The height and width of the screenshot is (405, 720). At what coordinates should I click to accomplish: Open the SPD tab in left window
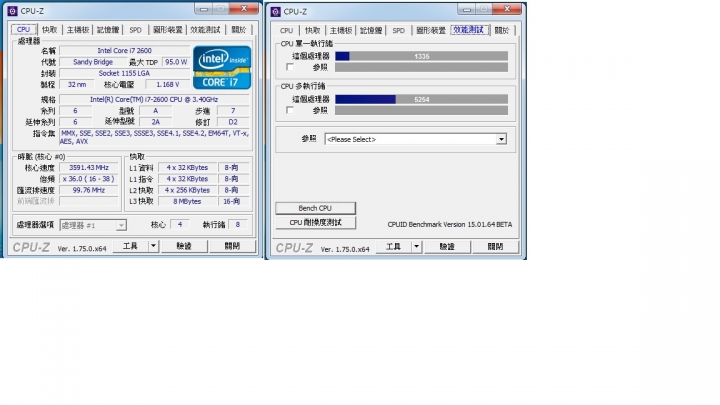click(135, 30)
